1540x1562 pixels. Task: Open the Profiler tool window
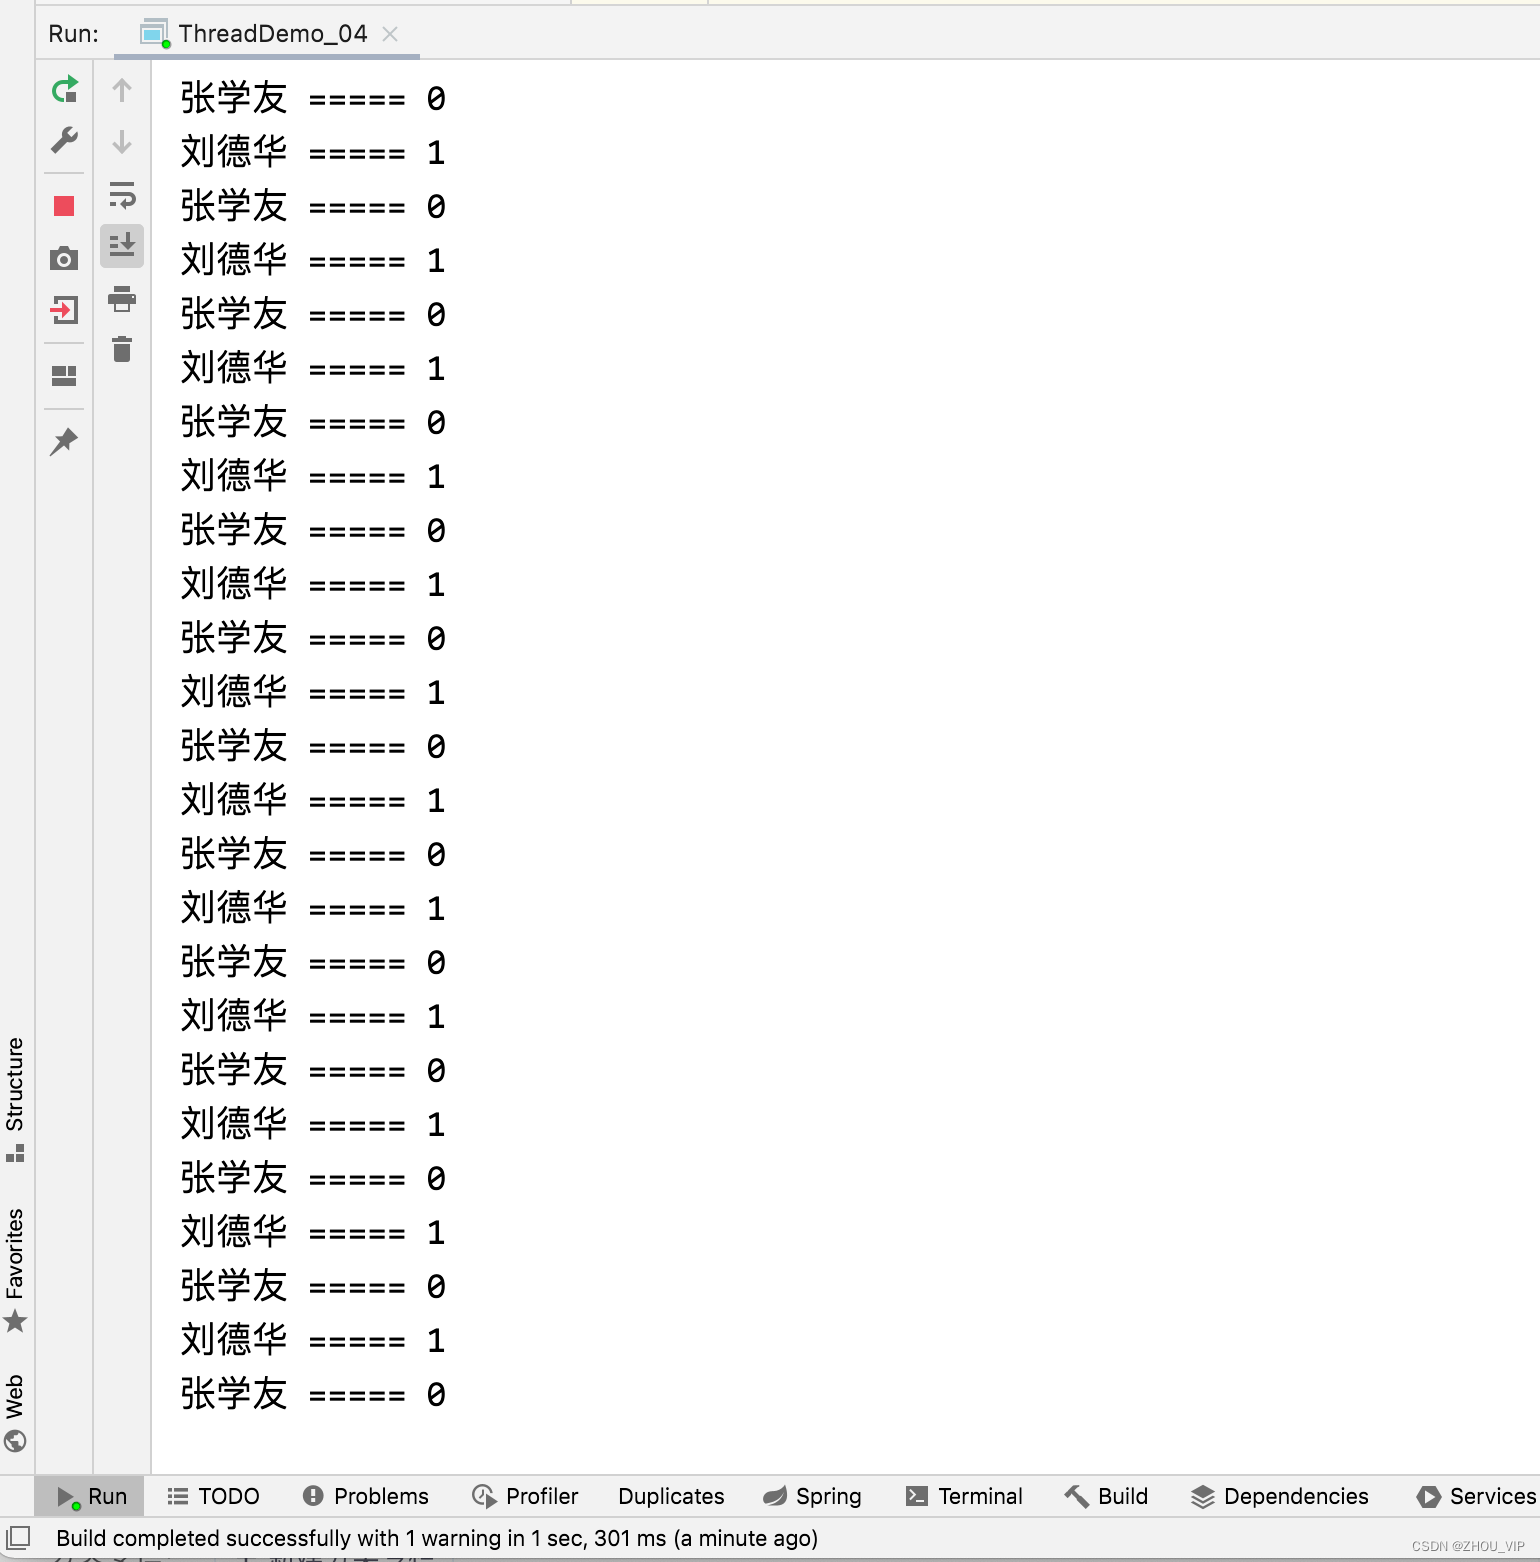[525, 1496]
